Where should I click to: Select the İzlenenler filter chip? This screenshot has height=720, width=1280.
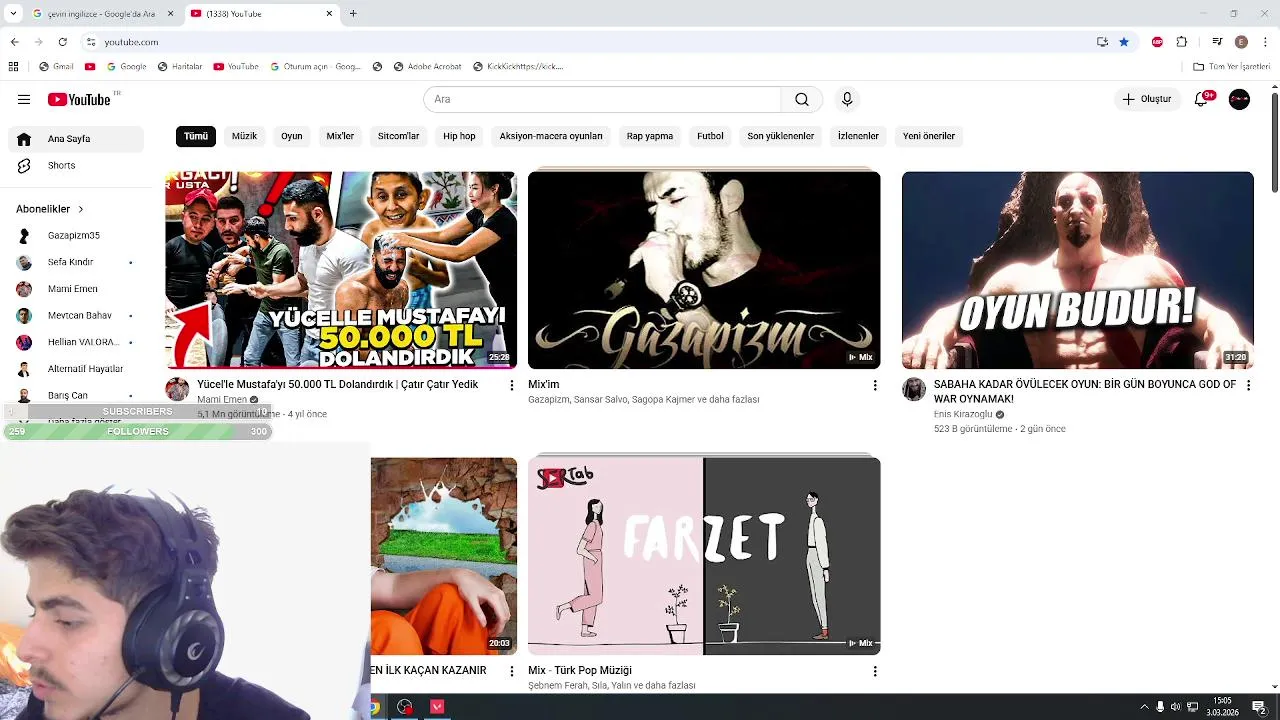click(x=858, y=136)
